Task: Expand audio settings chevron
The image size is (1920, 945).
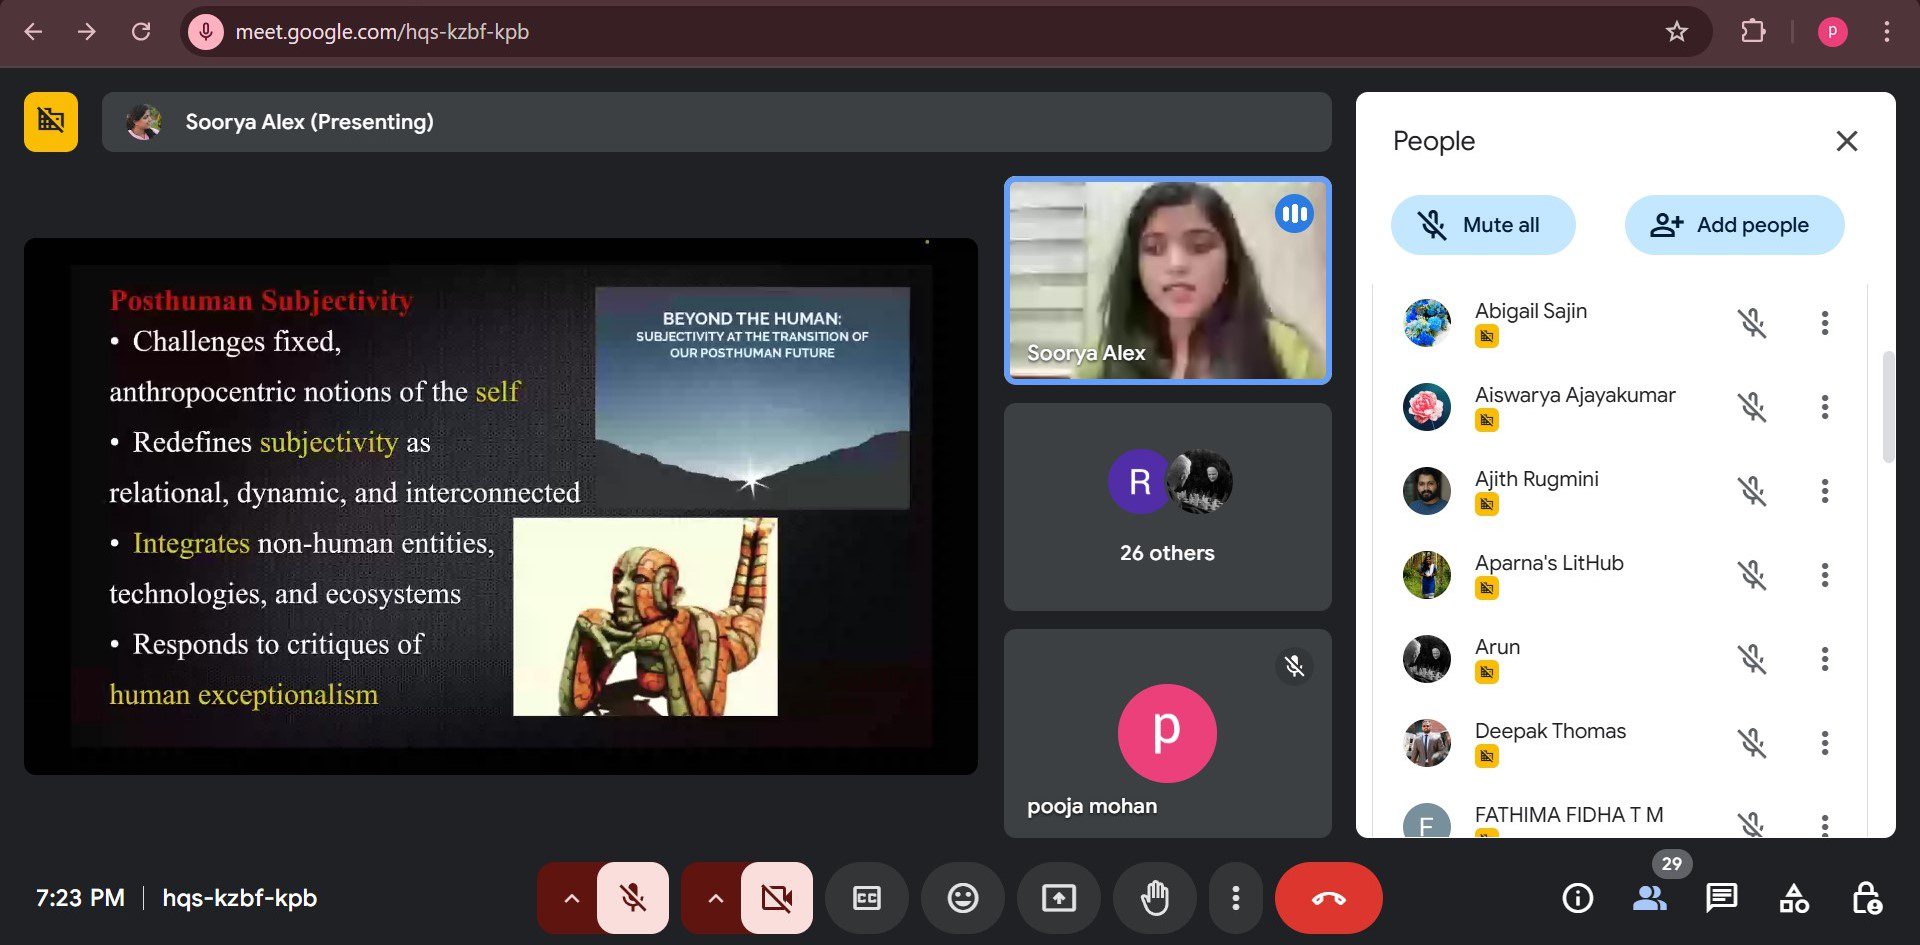Action: (571, 898)
